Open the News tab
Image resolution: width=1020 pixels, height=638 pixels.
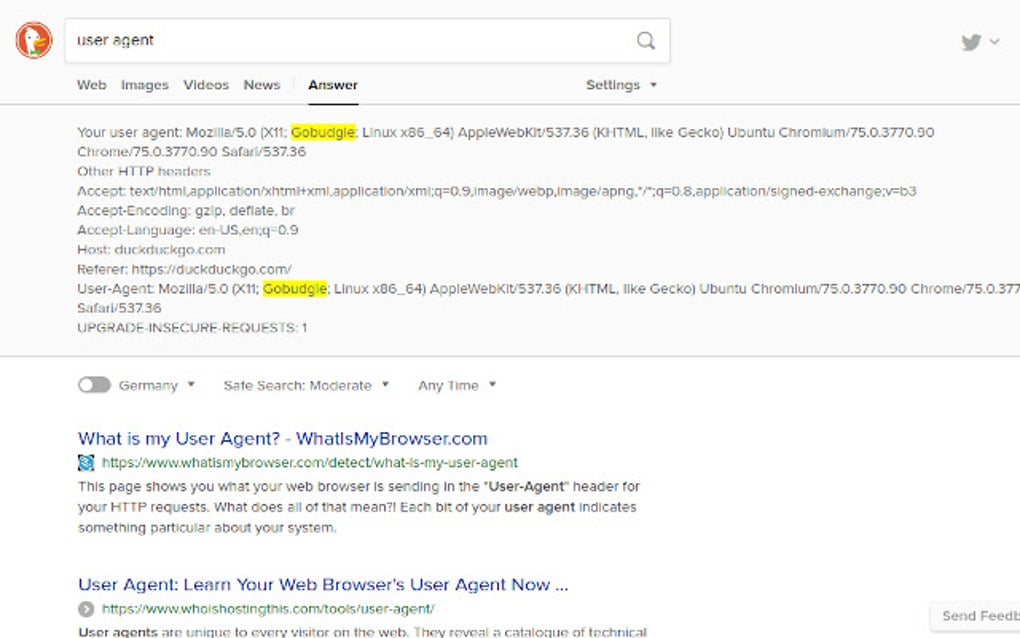(261, 85)
